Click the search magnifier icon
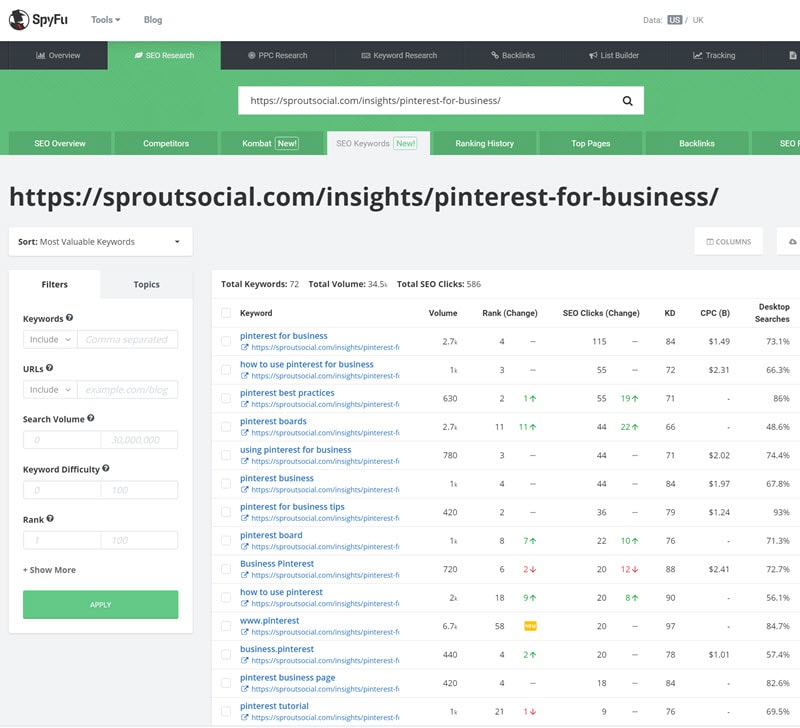The height and width of the screenshot is (728, 800). (628, 101)
